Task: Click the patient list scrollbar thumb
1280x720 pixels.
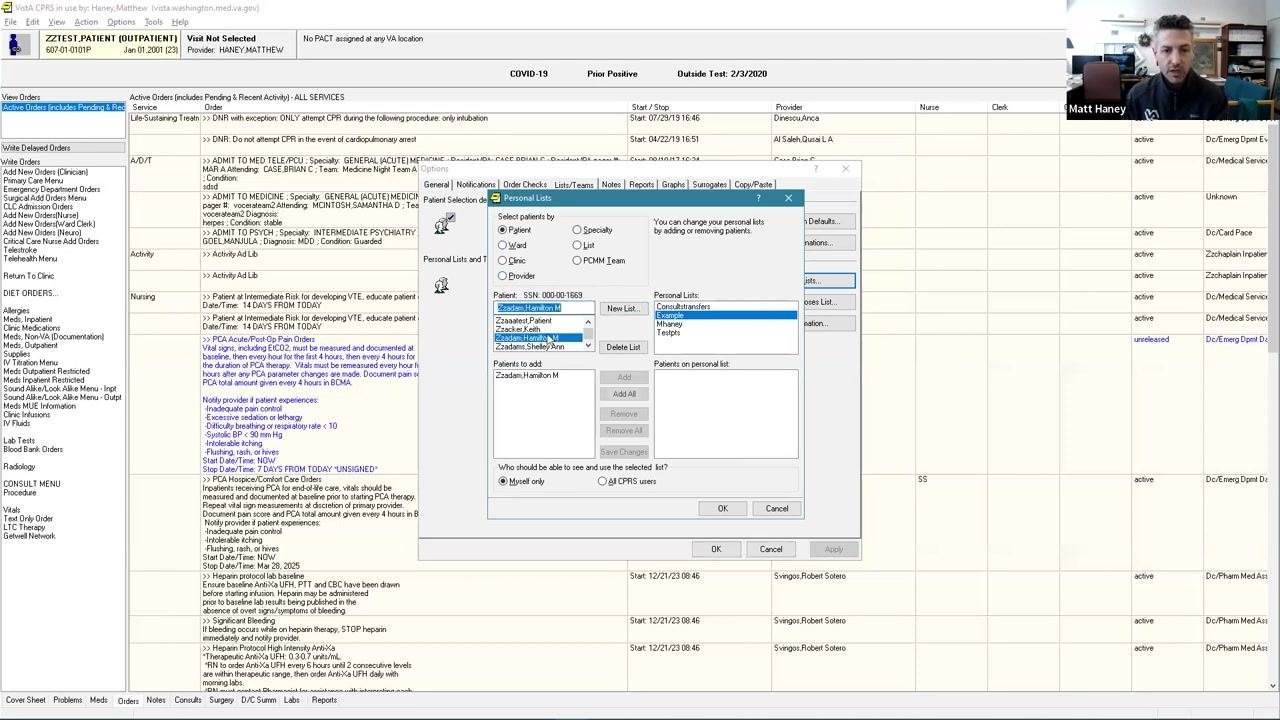Action: coord(588,334)
